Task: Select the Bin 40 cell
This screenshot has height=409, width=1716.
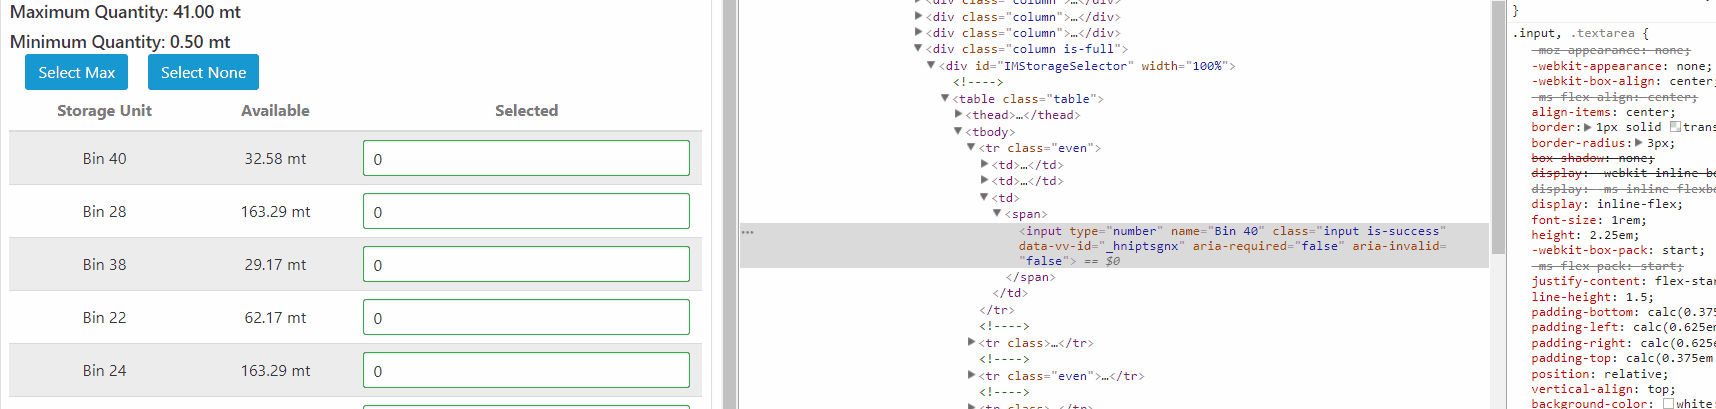Action: (104, 158)
